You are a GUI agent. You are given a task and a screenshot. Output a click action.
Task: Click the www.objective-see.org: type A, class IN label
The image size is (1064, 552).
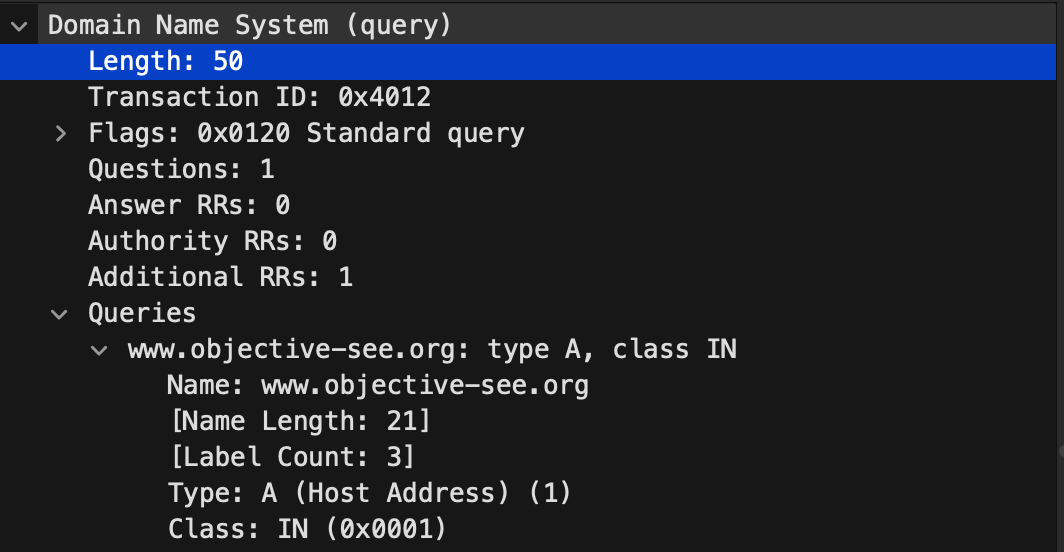coord(432,350)
